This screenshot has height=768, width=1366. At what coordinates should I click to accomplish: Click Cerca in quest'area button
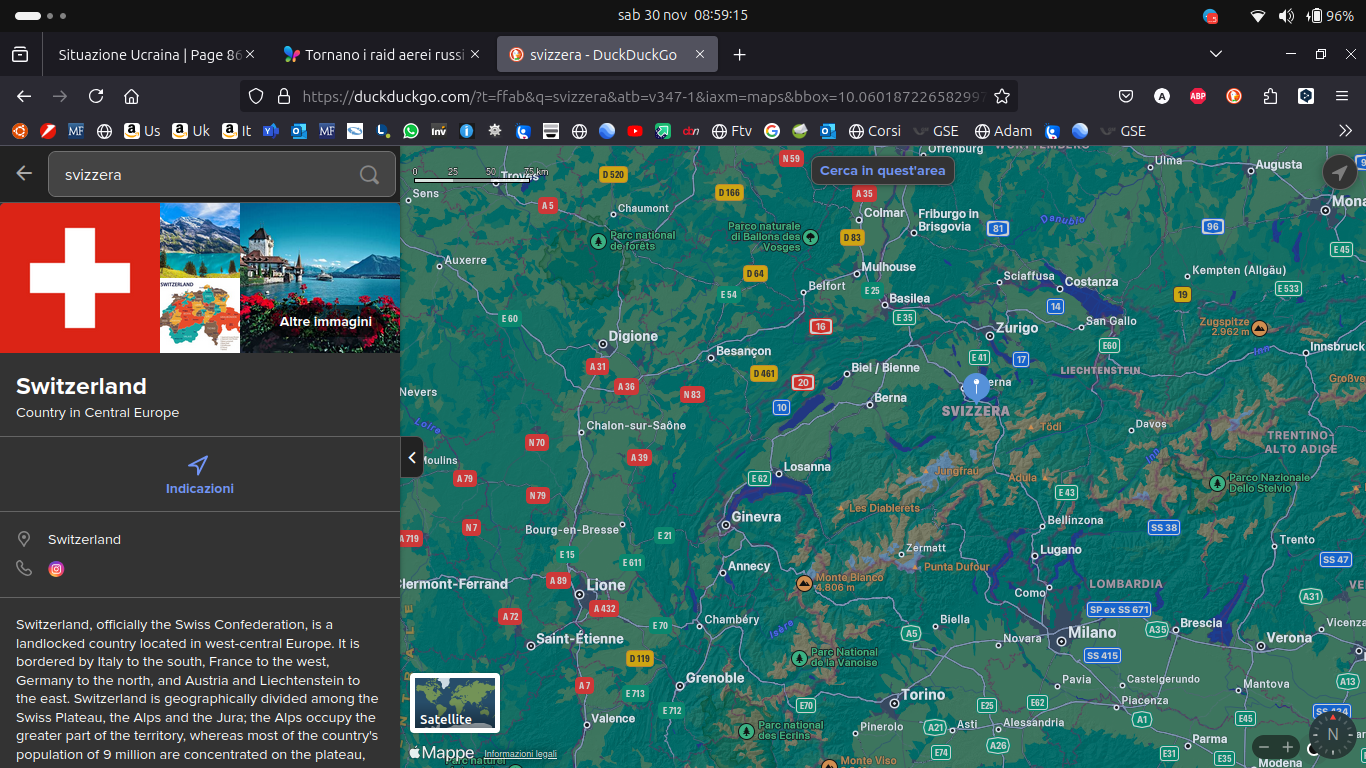click(882, 171)
